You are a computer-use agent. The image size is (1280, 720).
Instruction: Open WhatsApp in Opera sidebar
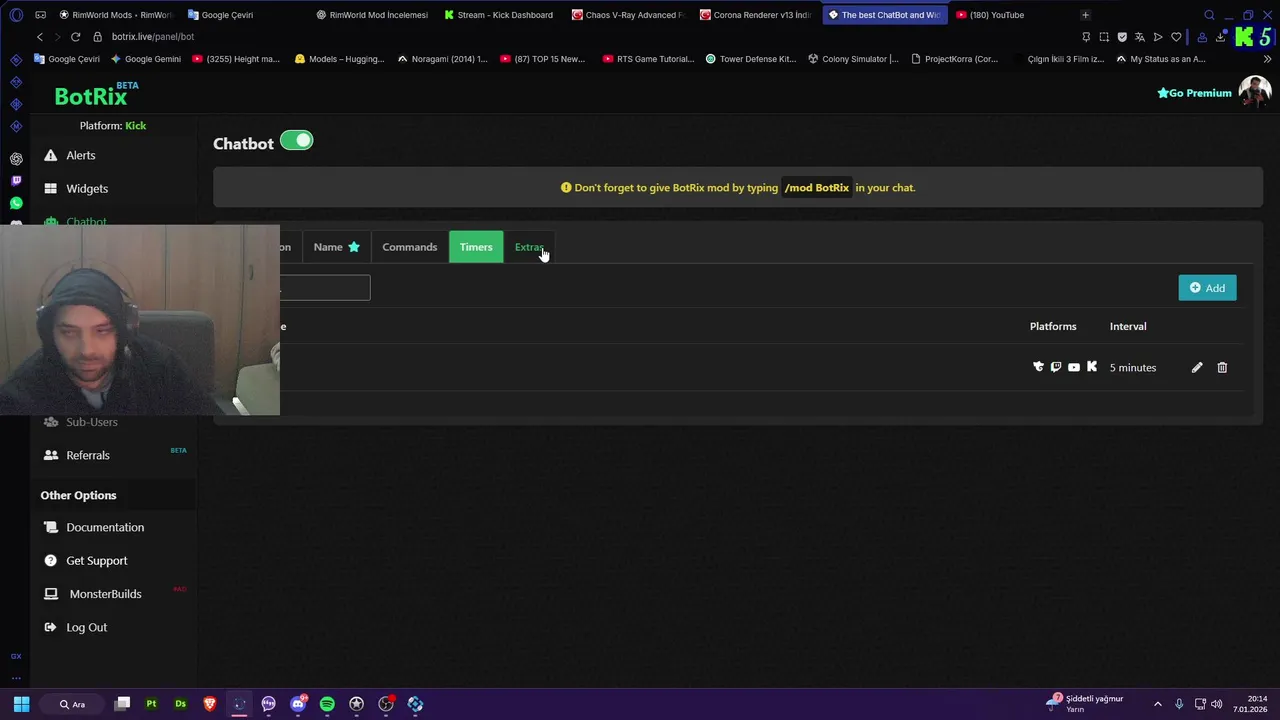(16, 203)
